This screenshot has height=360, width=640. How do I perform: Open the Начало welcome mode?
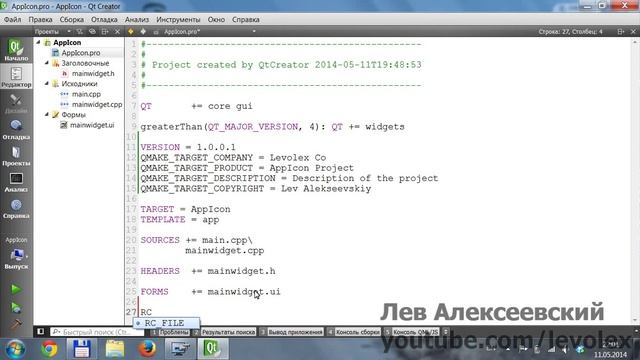coord(16,50)
